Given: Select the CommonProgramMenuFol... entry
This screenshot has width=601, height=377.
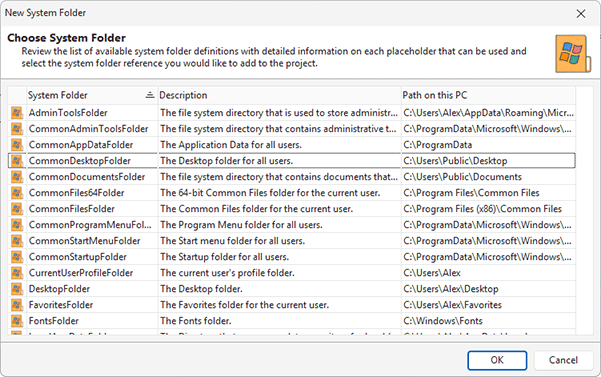Looking at the screenshot, I should click(292, 225).
